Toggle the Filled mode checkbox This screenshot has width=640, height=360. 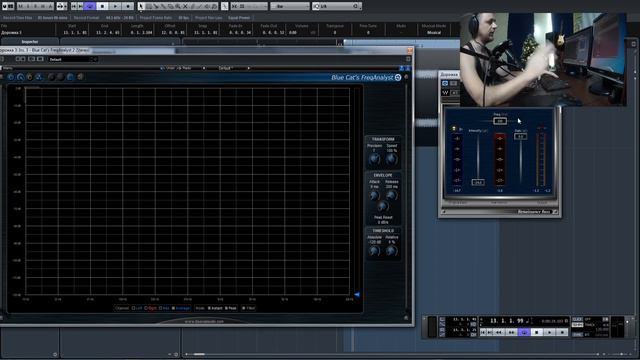[x=244, y=308]
